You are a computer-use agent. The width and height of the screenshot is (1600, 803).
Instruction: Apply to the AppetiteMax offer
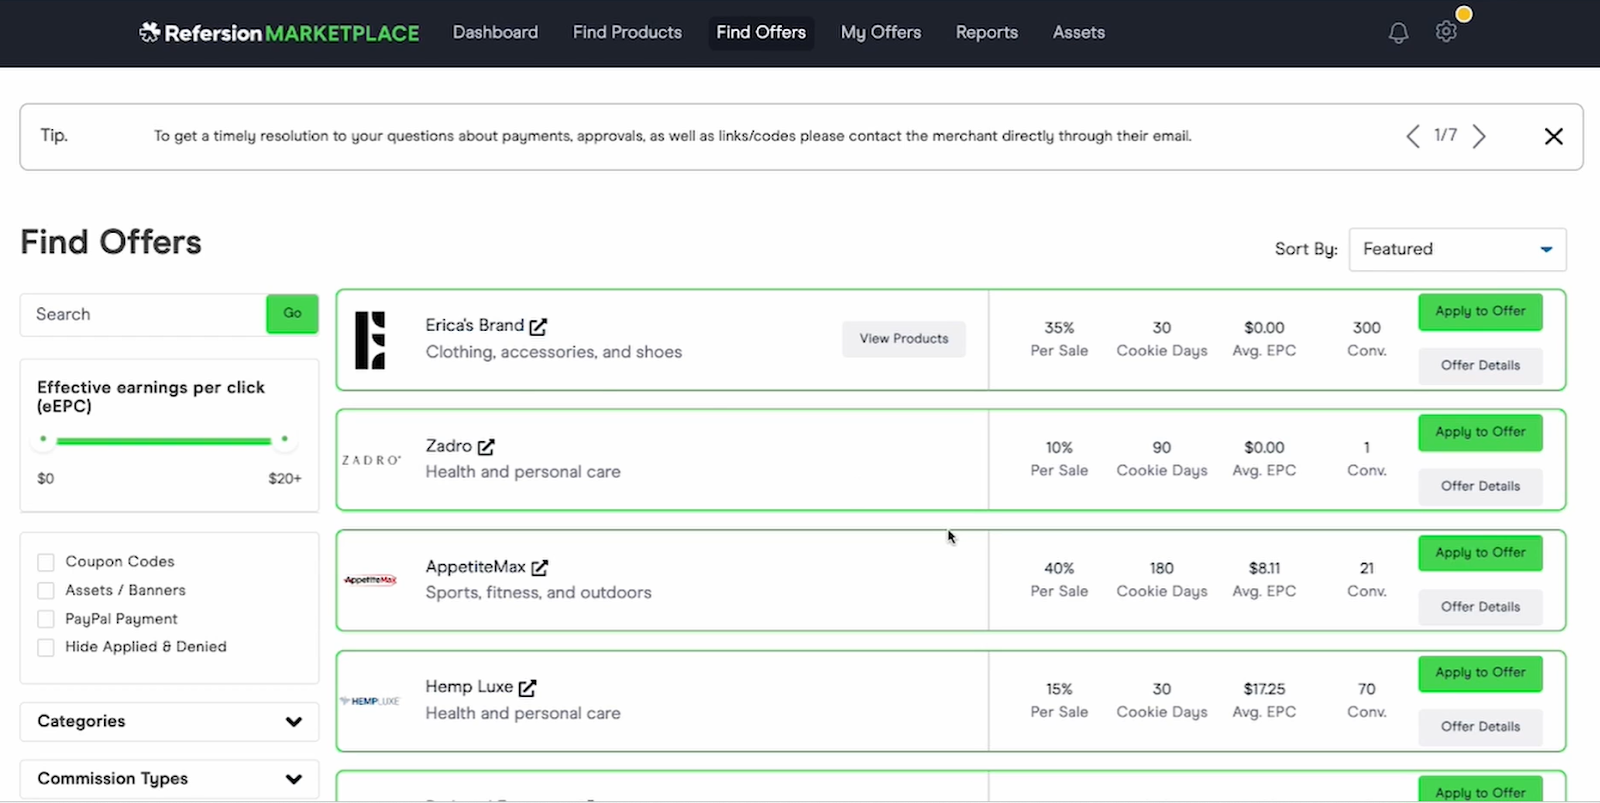tap(1480, 553)
